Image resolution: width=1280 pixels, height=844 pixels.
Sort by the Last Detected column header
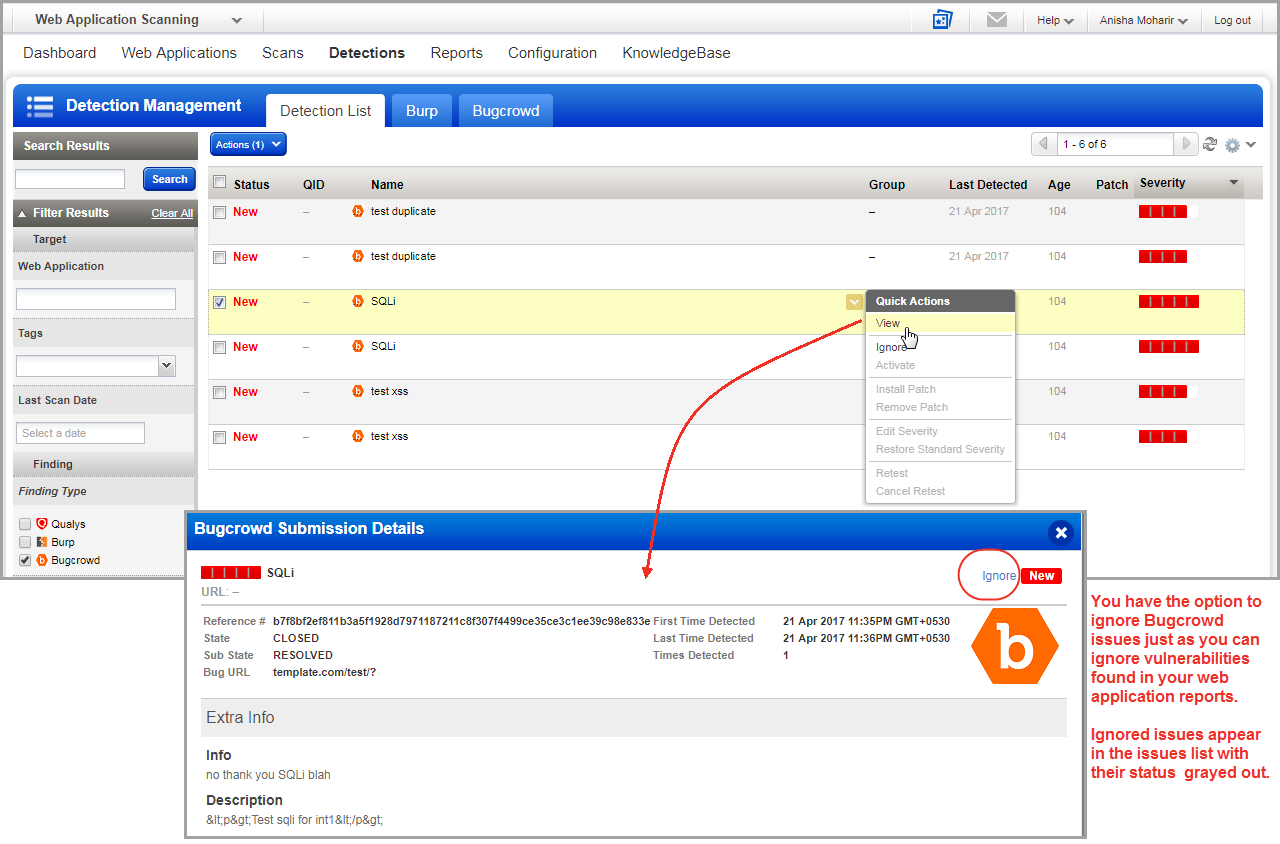tap(988, 184)
